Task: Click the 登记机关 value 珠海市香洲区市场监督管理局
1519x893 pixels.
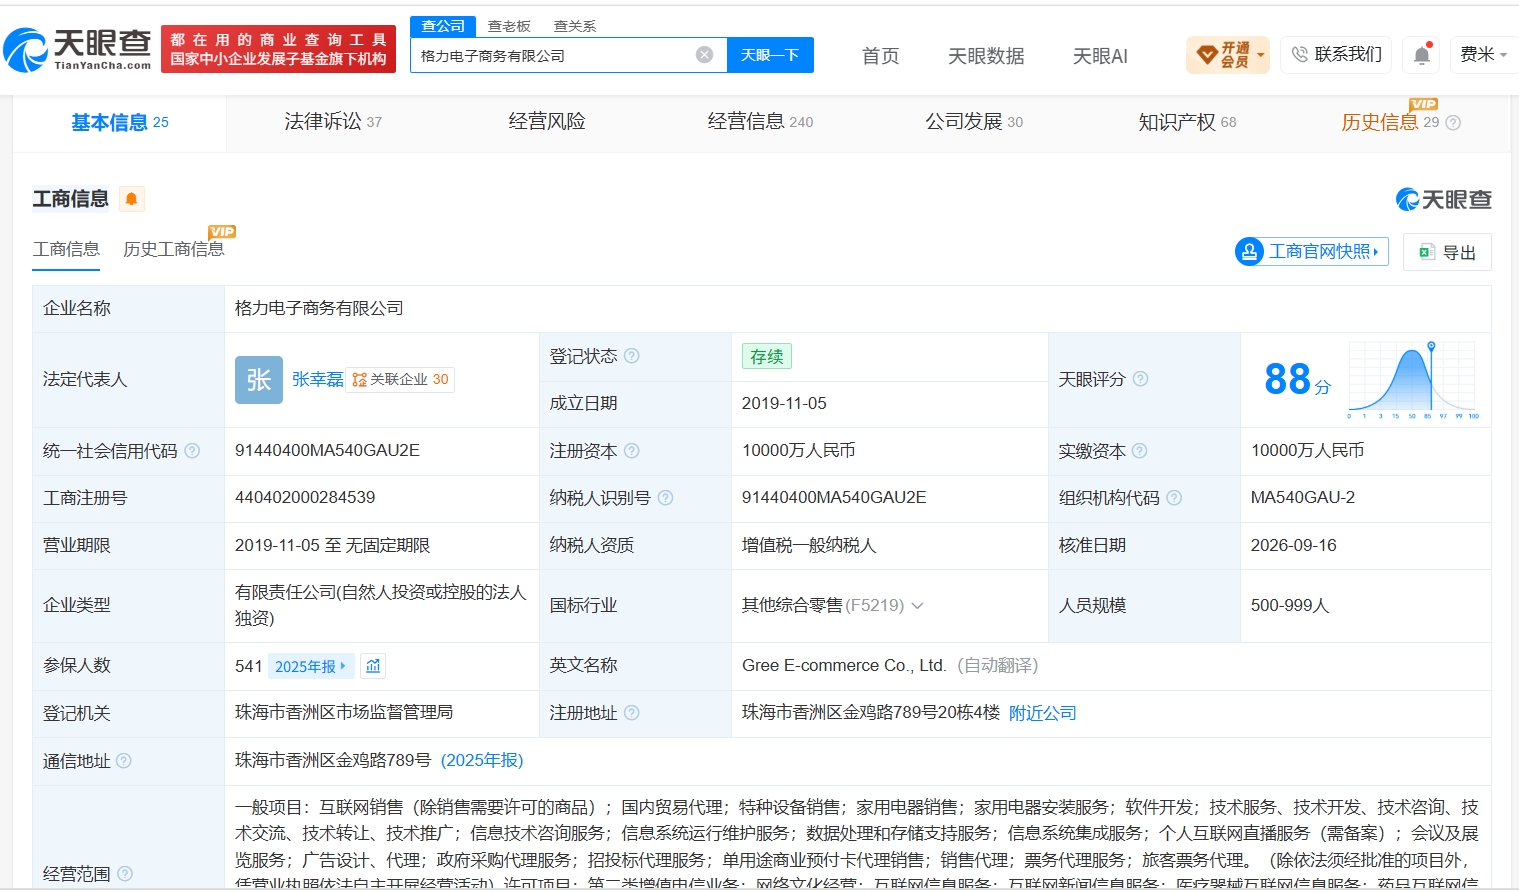Action: click(x=344, y=713)
